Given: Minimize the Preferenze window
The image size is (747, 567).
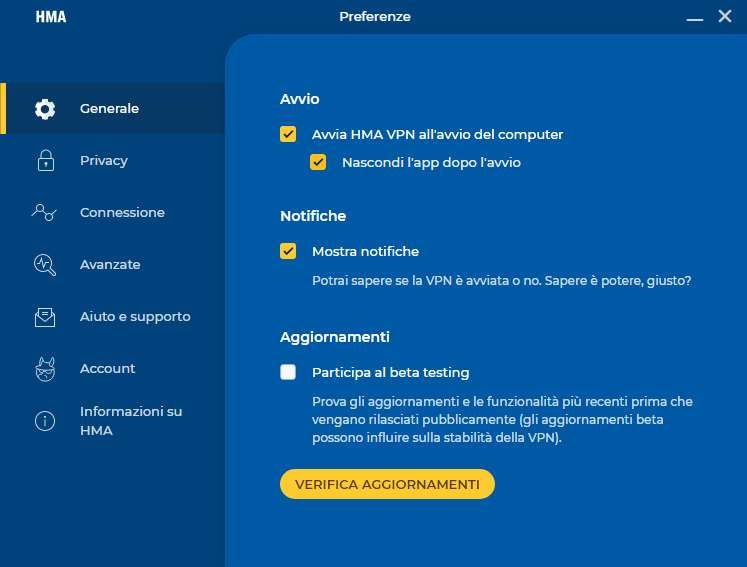Looking at the screenshot, I should (x=695, y=18).
